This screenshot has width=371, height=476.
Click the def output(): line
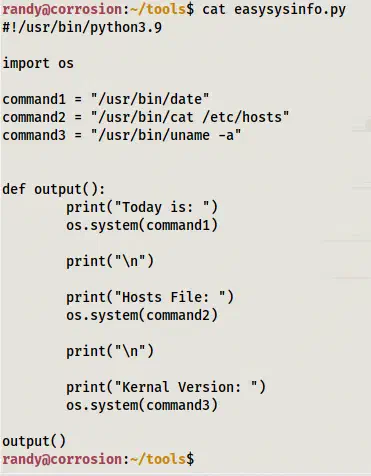click(54, 189)
